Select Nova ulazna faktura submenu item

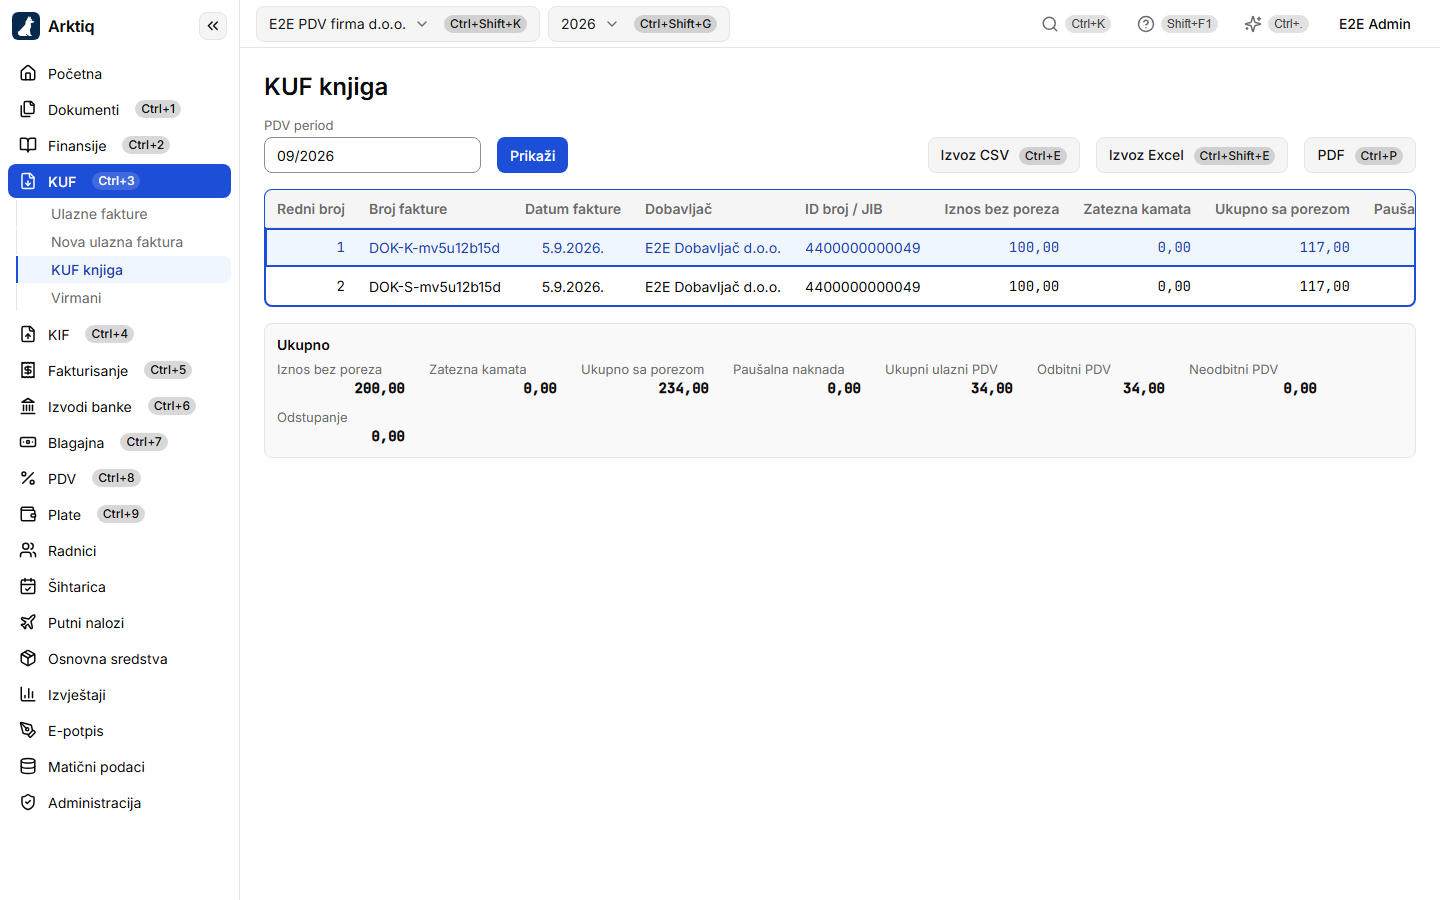point(117,242)
